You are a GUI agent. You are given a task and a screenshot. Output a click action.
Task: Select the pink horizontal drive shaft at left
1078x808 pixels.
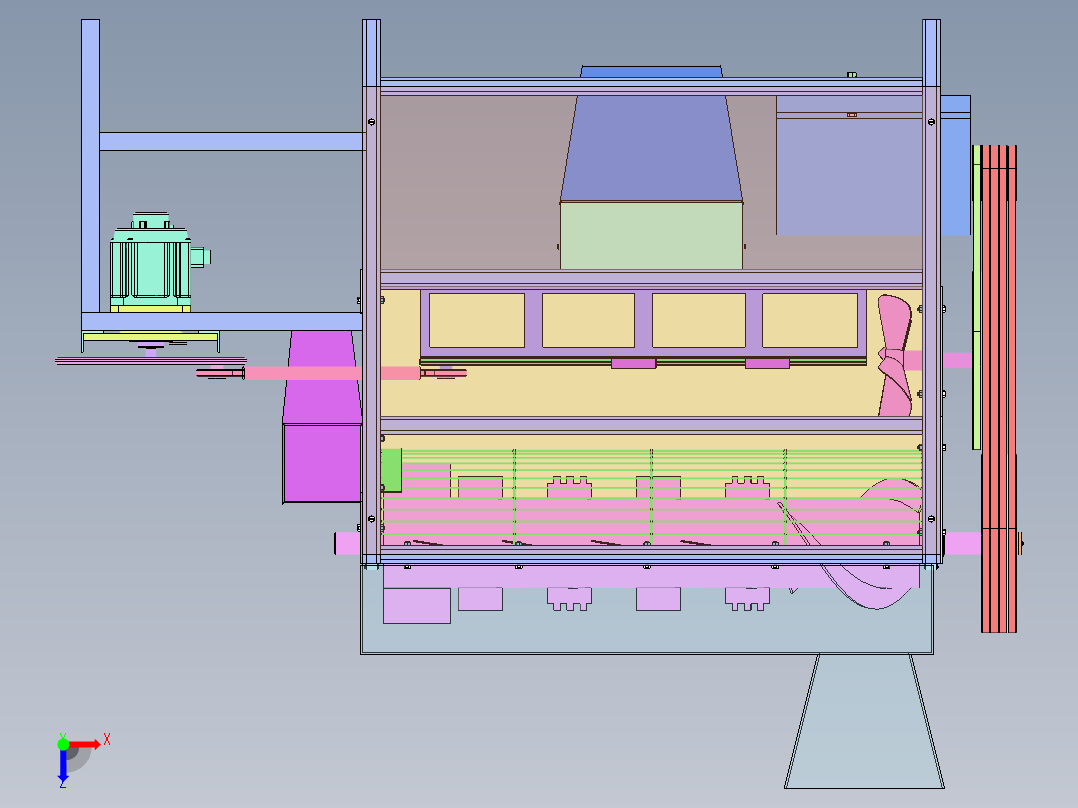(x=332, y=373)
